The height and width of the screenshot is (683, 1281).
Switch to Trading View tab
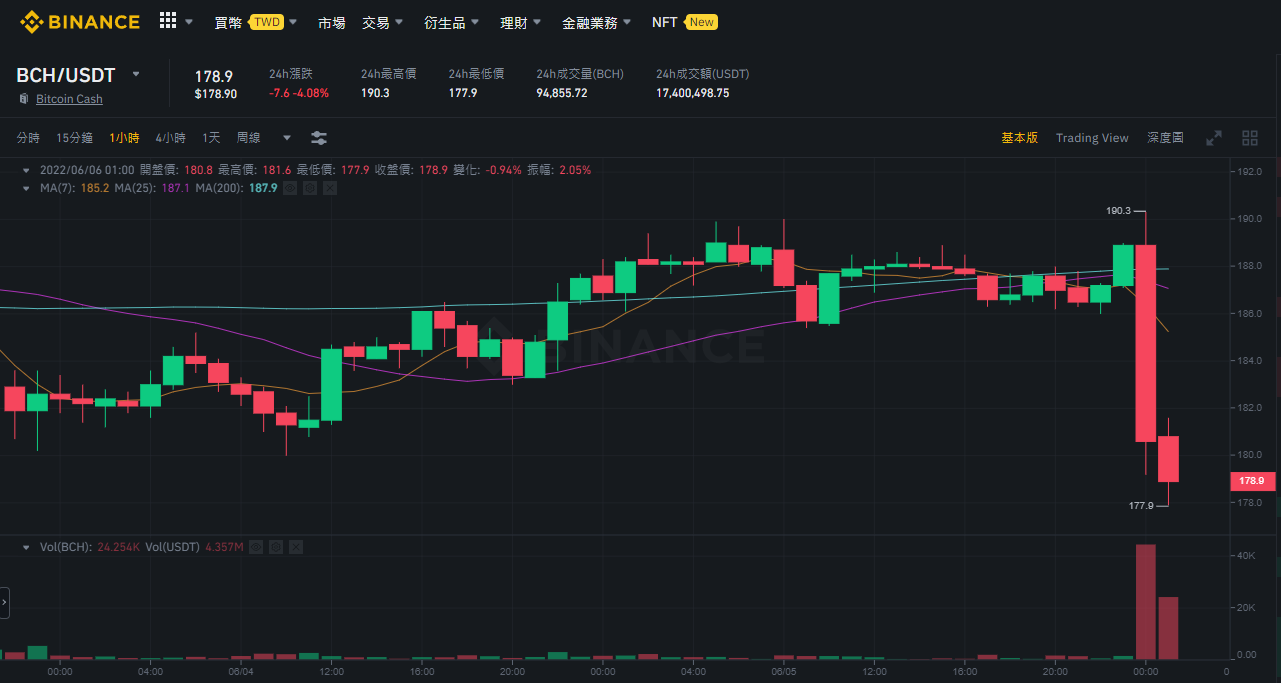[x=1092, y=138]
